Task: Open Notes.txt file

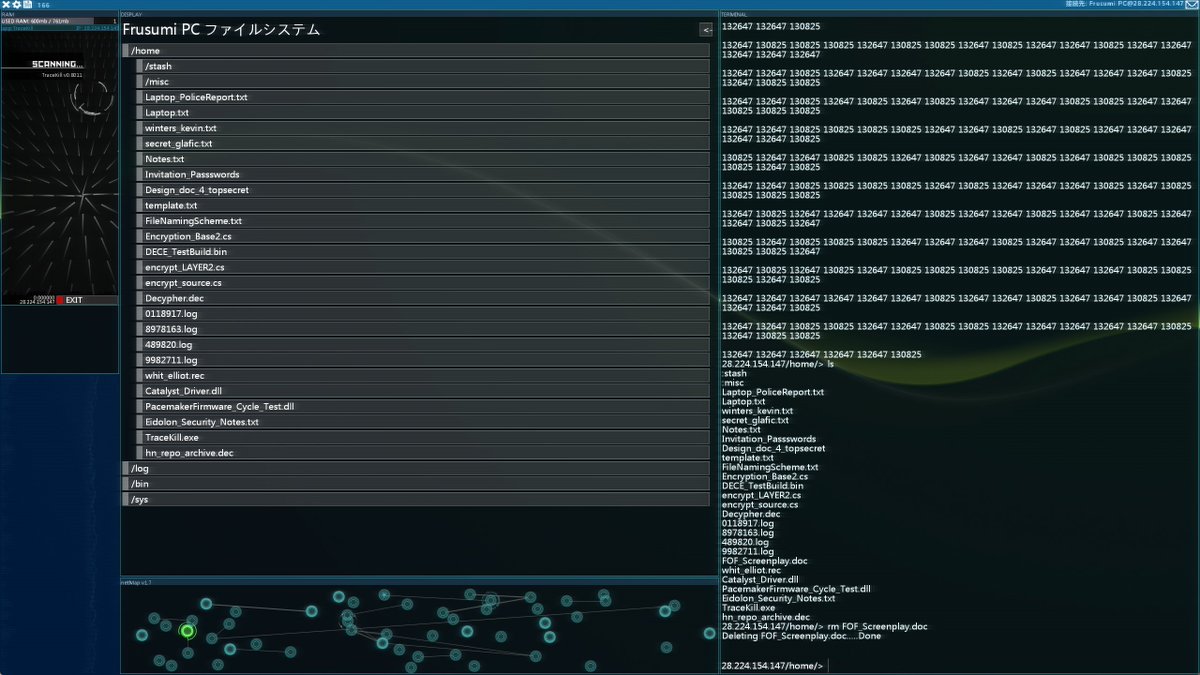Action: coord(423,159)
